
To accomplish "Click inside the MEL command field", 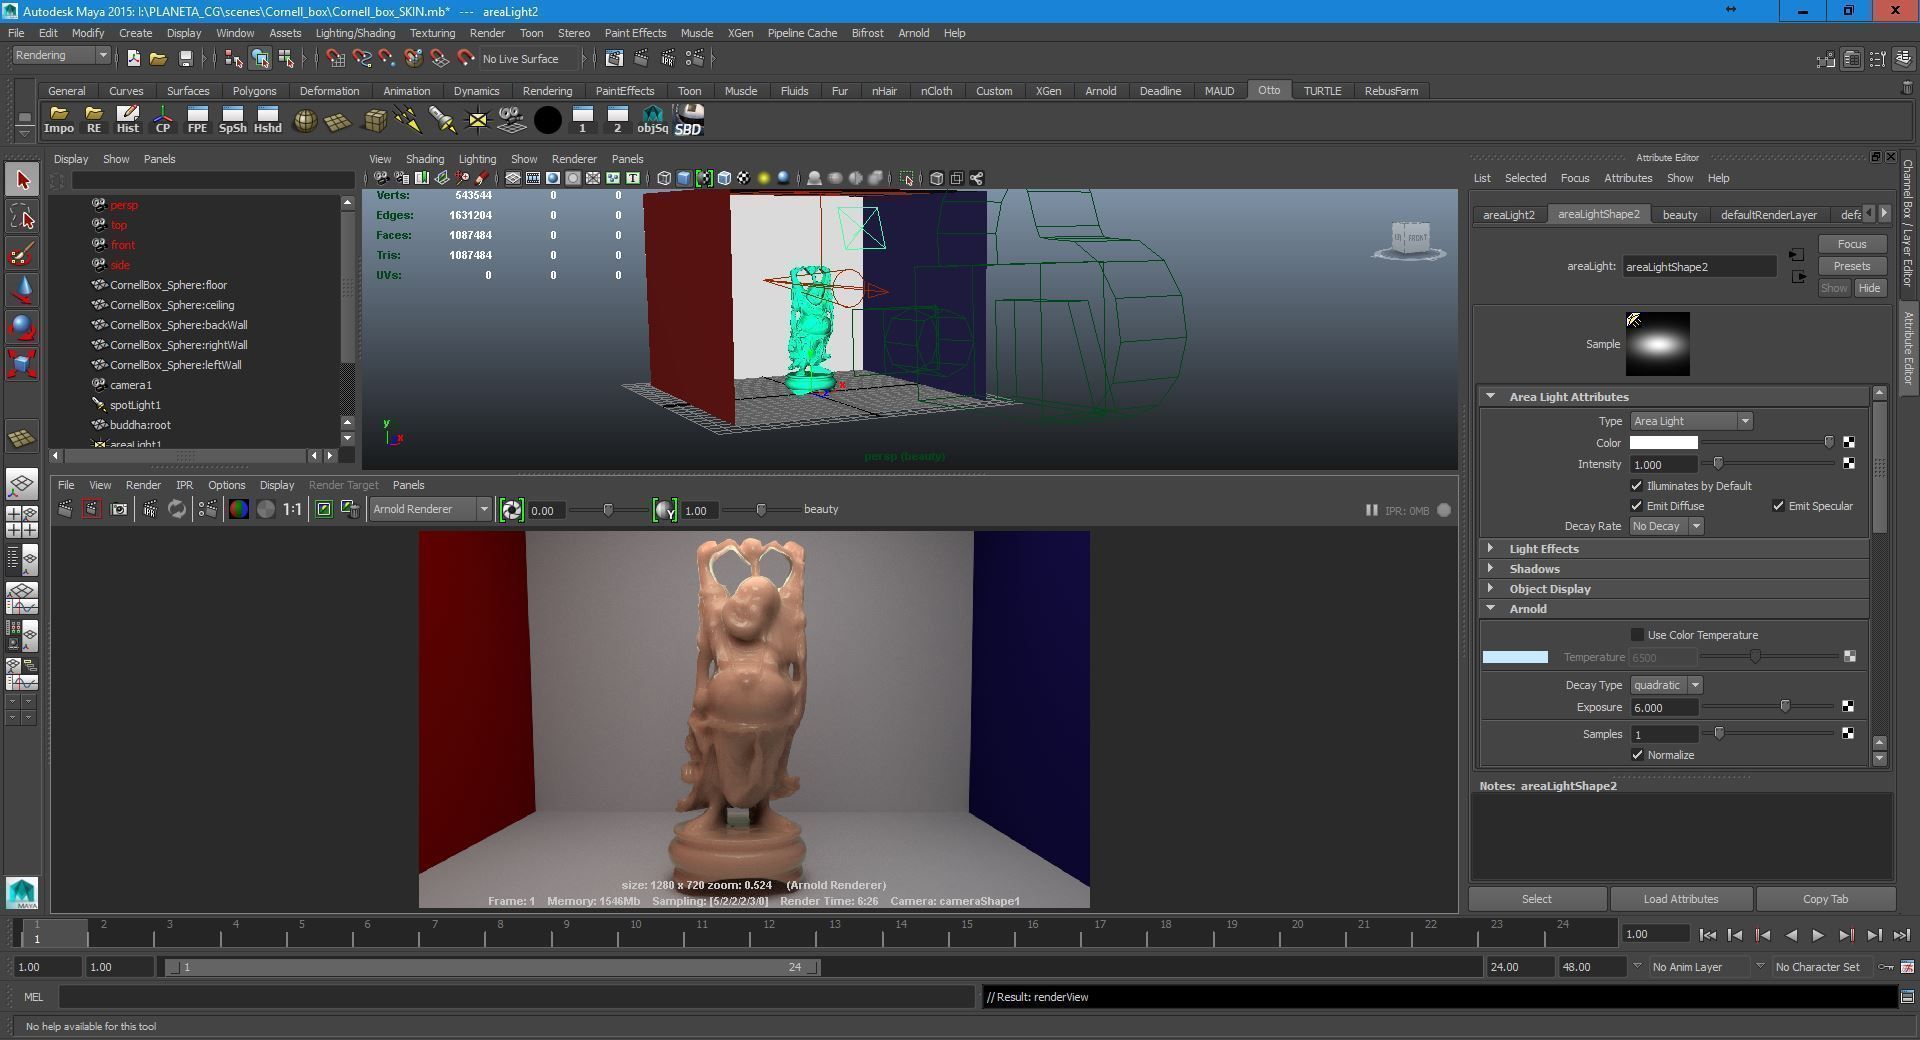I will (x=500, y=997).
